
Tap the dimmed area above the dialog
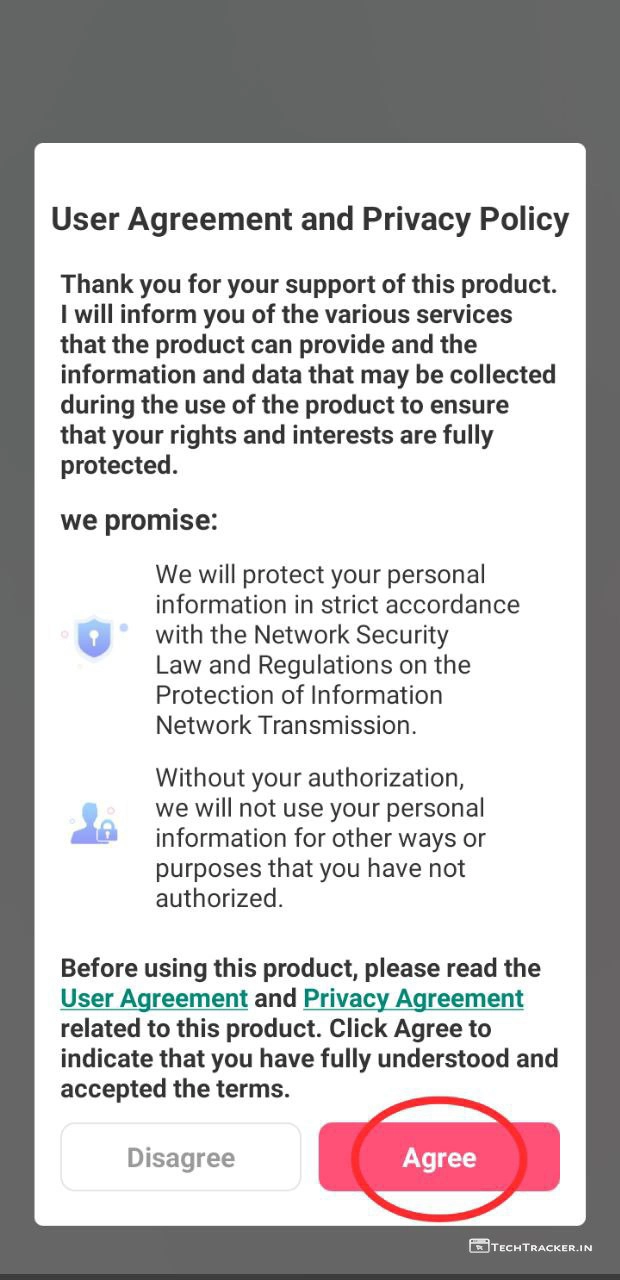310,70
